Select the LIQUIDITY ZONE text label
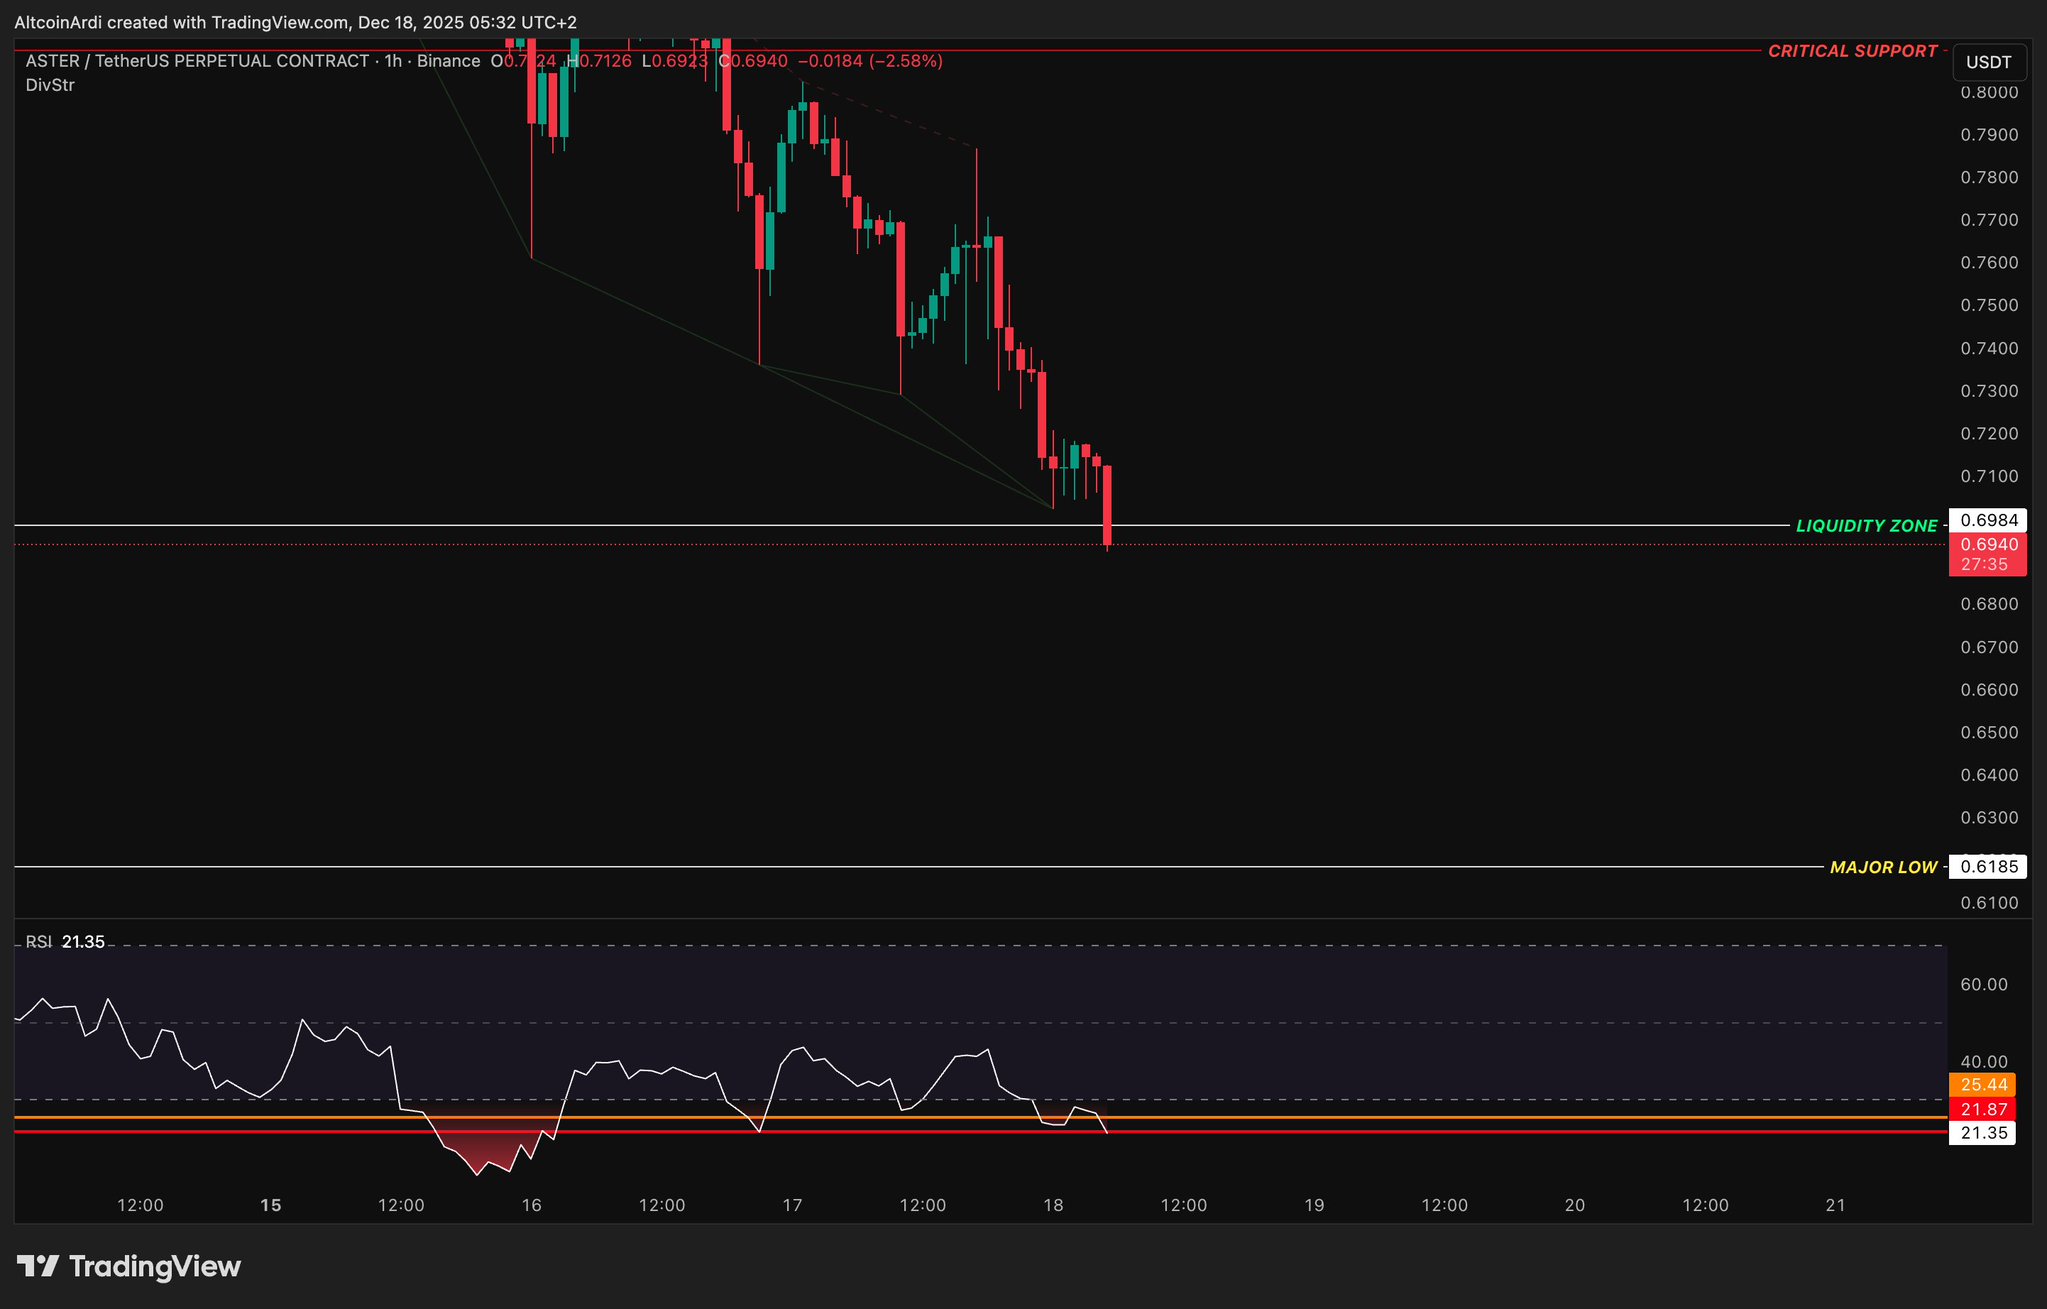 tap(1866, 526)
